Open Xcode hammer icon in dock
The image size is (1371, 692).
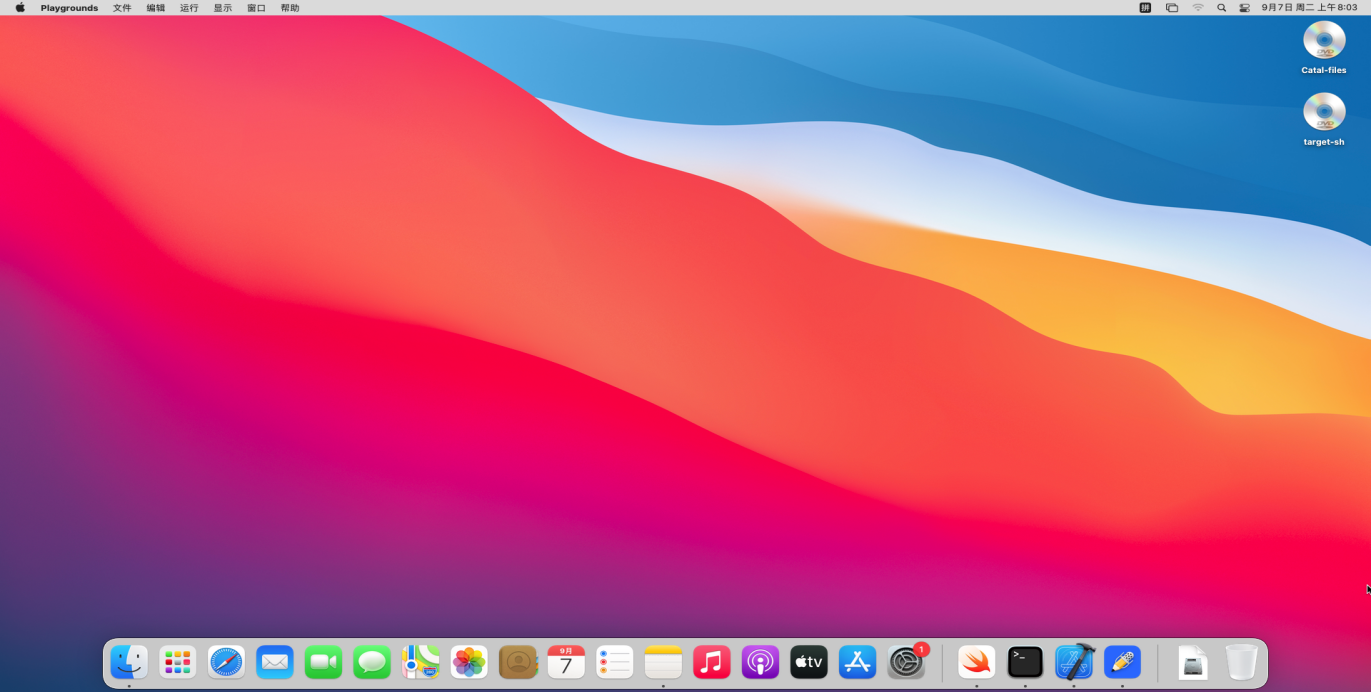tap(1074, 662)
